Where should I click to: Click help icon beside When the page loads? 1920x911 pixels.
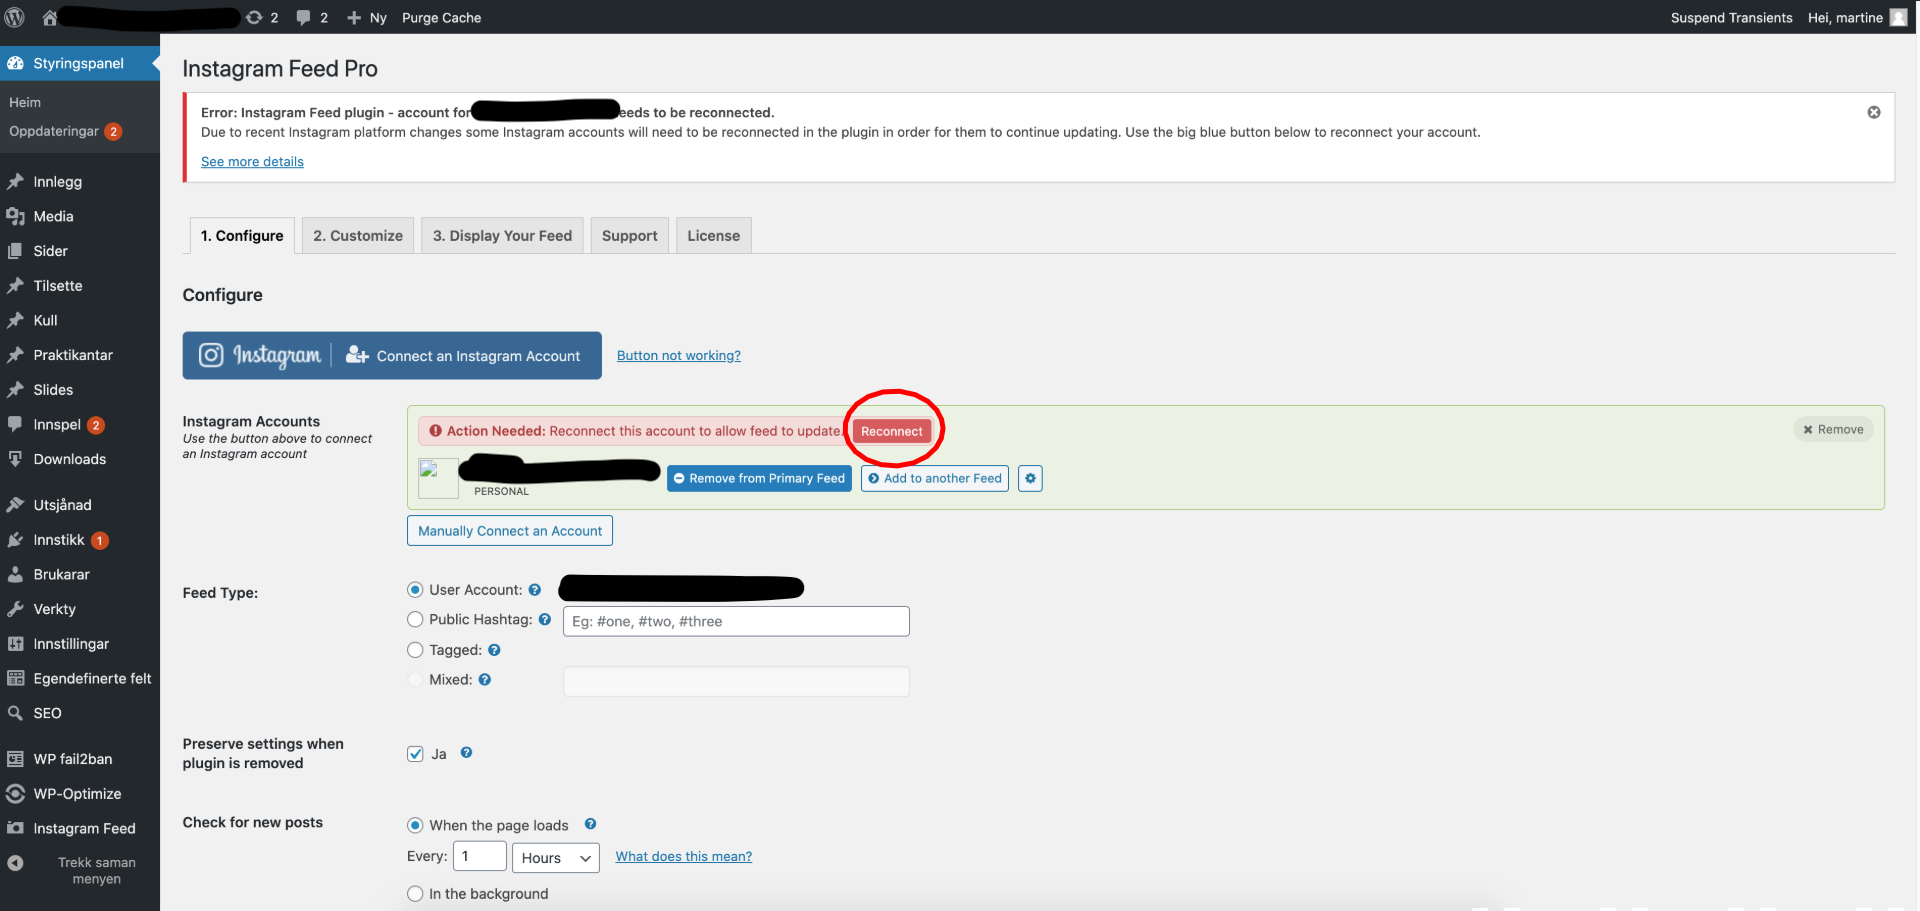(590, 824)
